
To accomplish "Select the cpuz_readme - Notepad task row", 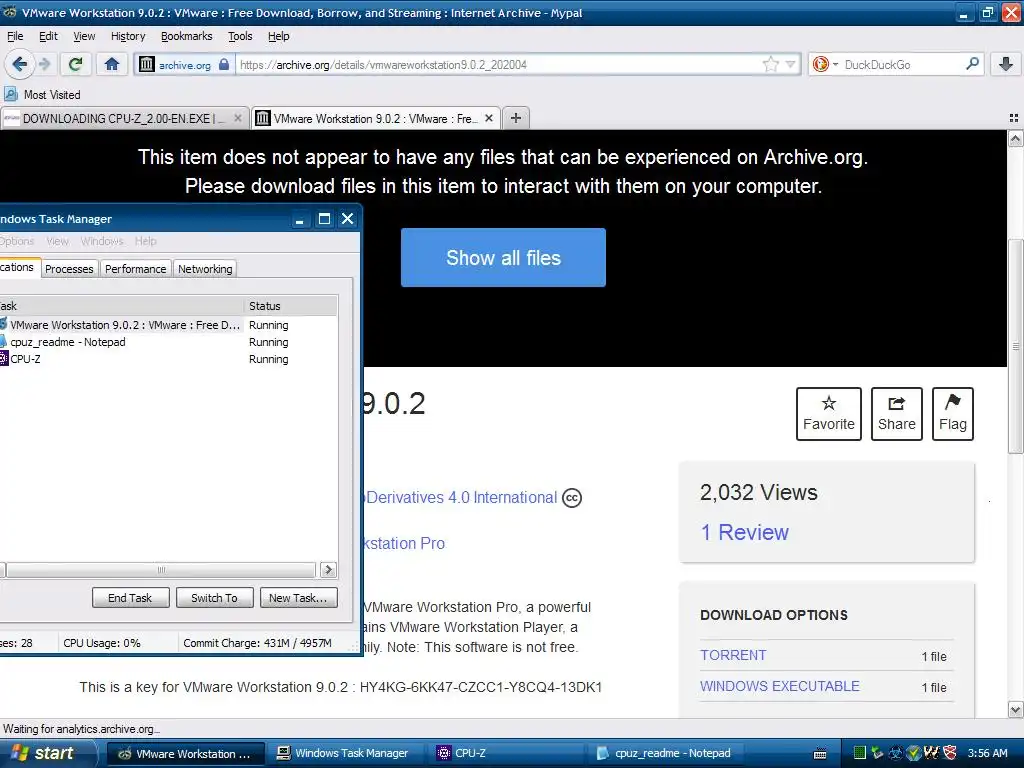I will click(x=168, y=342).
